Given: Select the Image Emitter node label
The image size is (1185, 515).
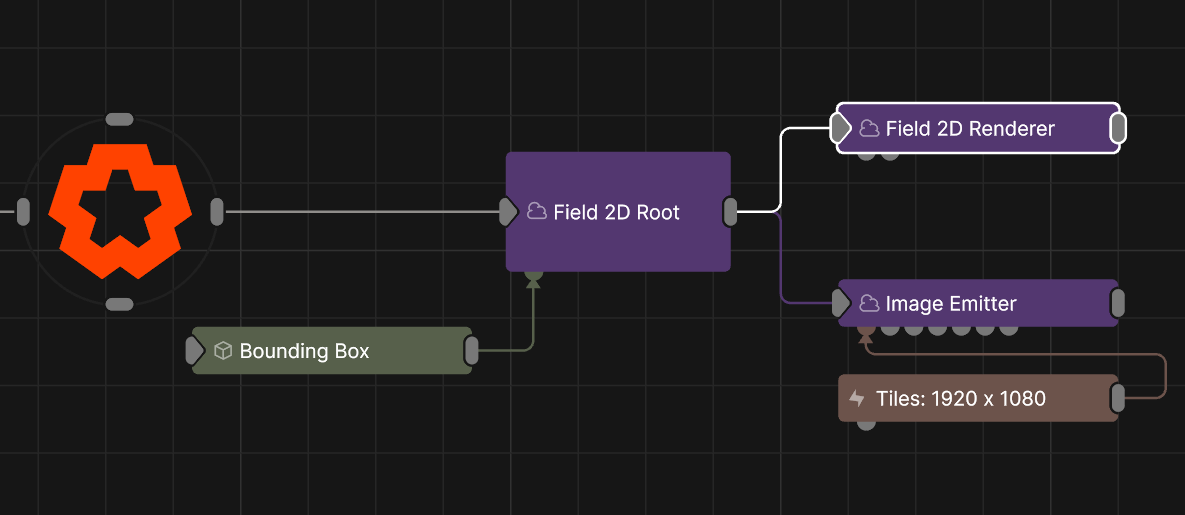Looking at the screenshot, I should pyautogui.click(x=951, y=303).
